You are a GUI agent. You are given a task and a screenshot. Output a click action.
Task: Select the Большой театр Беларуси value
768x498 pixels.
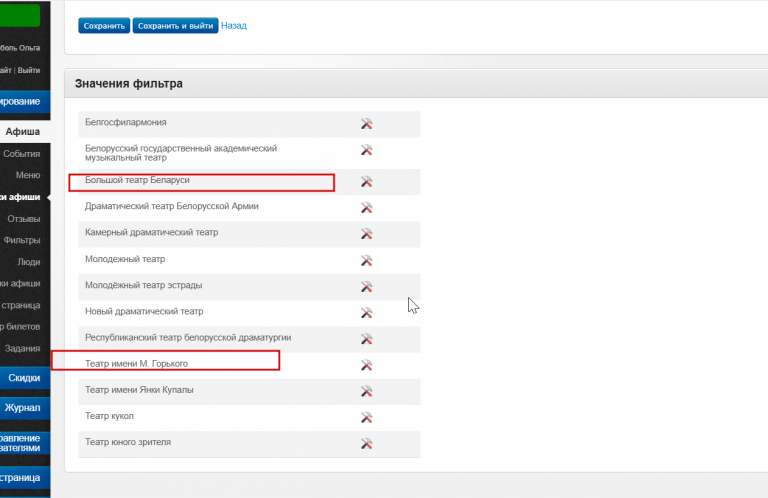tap(137, 180)
